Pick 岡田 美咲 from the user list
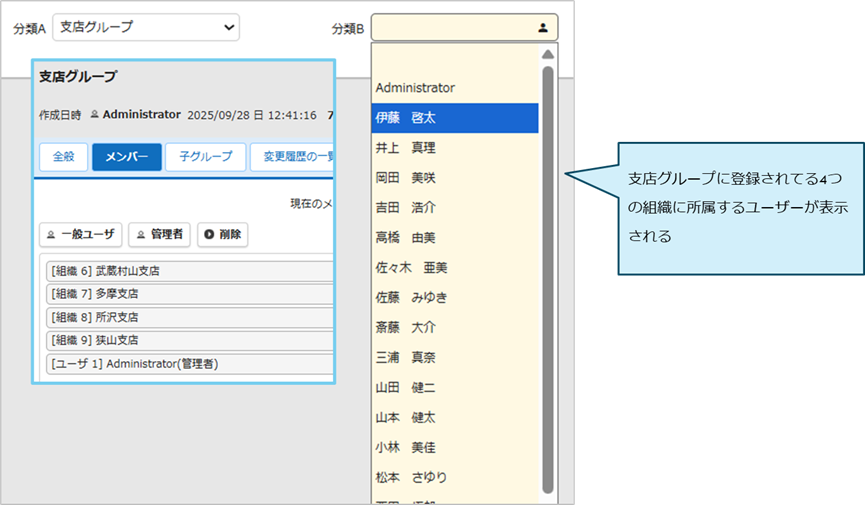Screen dimensions: 865x505 click(405, 178)
